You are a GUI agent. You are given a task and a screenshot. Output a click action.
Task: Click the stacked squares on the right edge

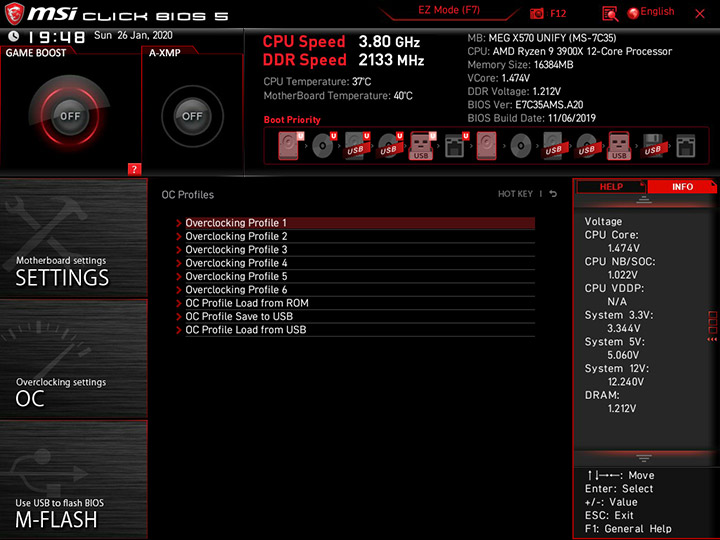(x=712, y=322)
